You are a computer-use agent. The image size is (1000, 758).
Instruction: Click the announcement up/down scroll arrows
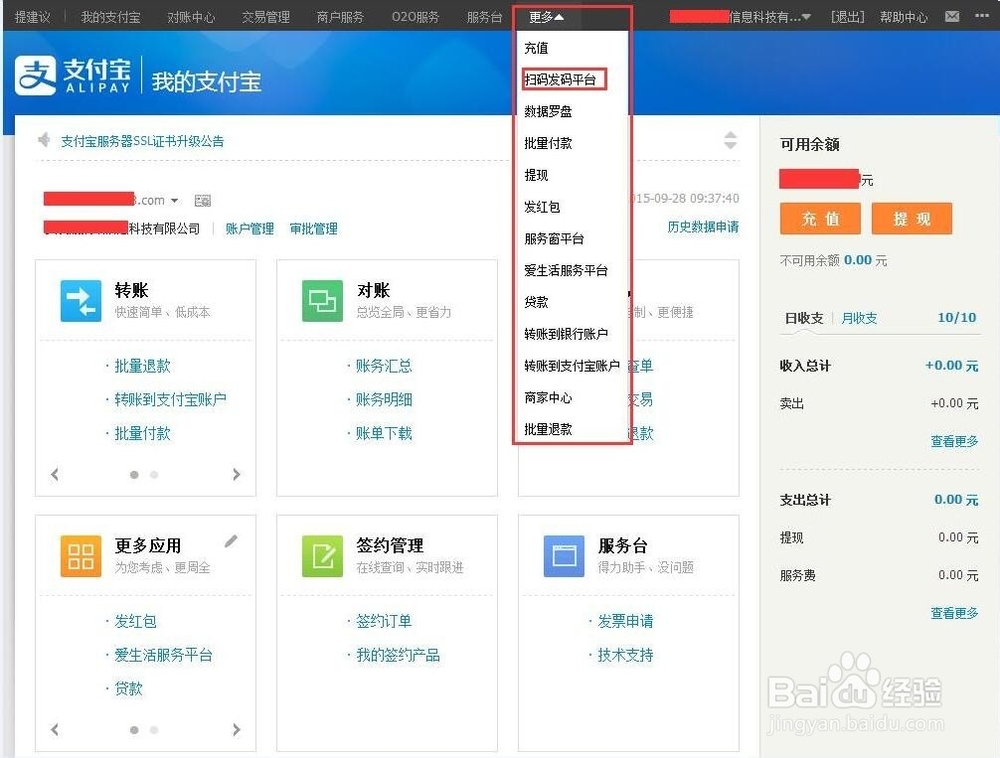(730, 140)
